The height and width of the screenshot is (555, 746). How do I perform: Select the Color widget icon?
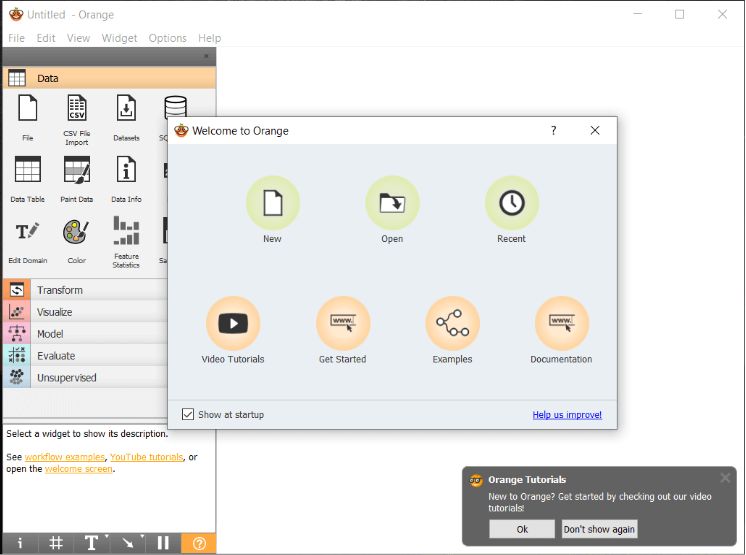pos(76,232)
